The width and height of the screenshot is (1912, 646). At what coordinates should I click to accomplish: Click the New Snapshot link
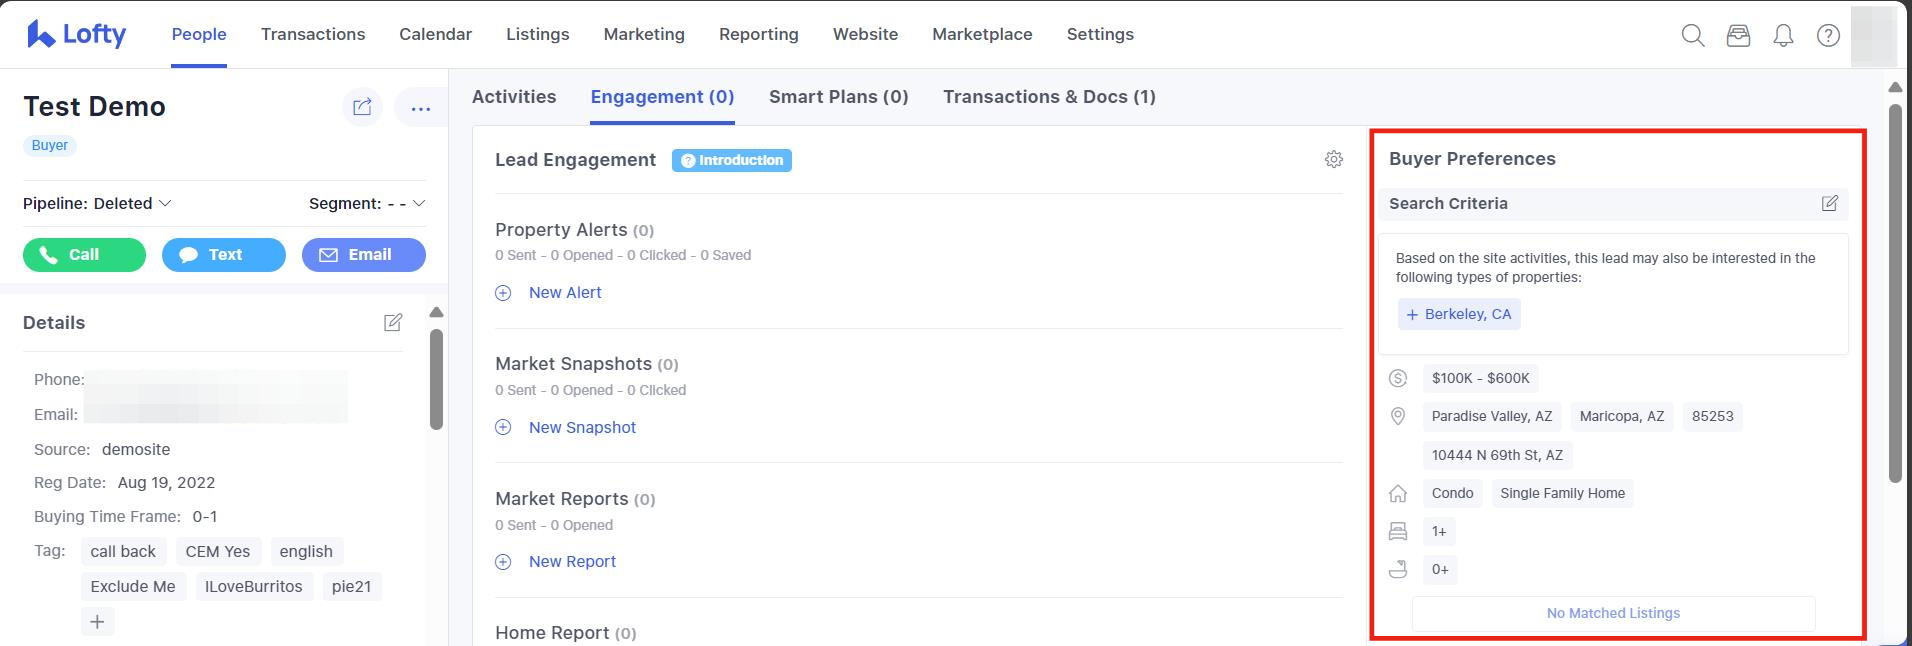click(x=581, y=427)
